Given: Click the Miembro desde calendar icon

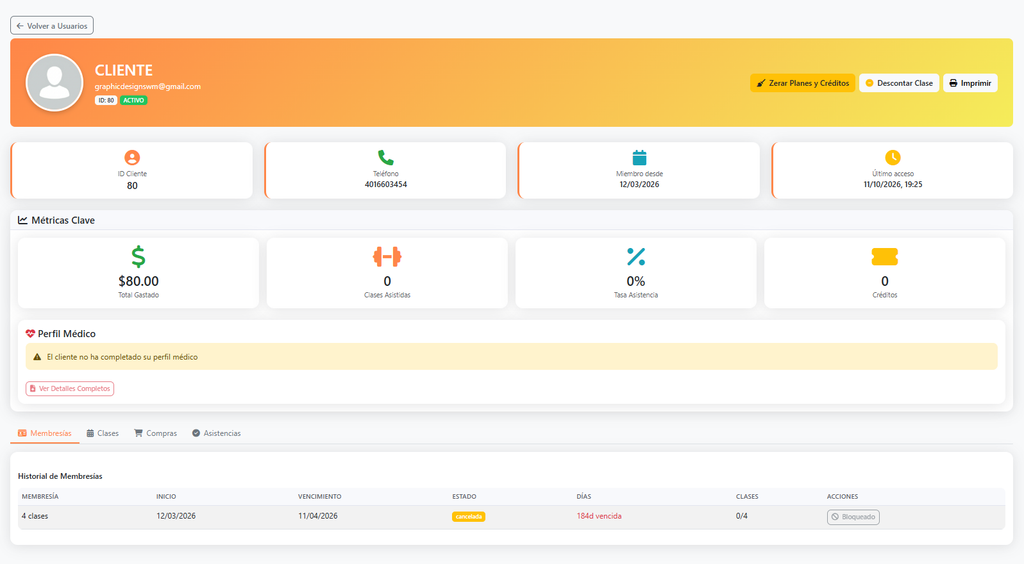Looking at the screenshot, I should 639,157.
